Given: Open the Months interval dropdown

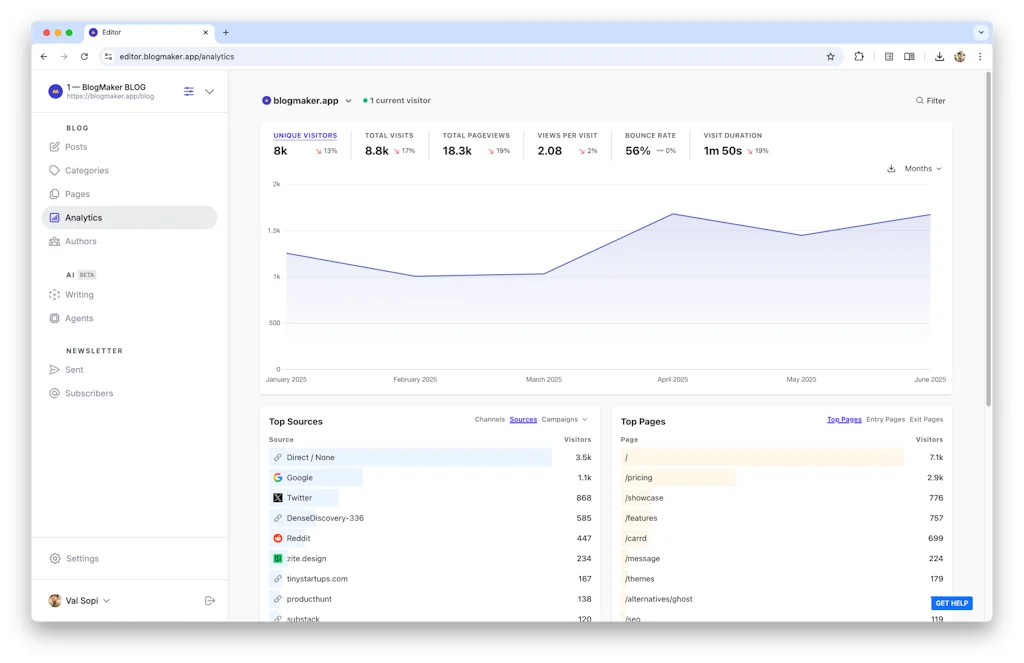Looking at the screenshot, I should point(922,169).
